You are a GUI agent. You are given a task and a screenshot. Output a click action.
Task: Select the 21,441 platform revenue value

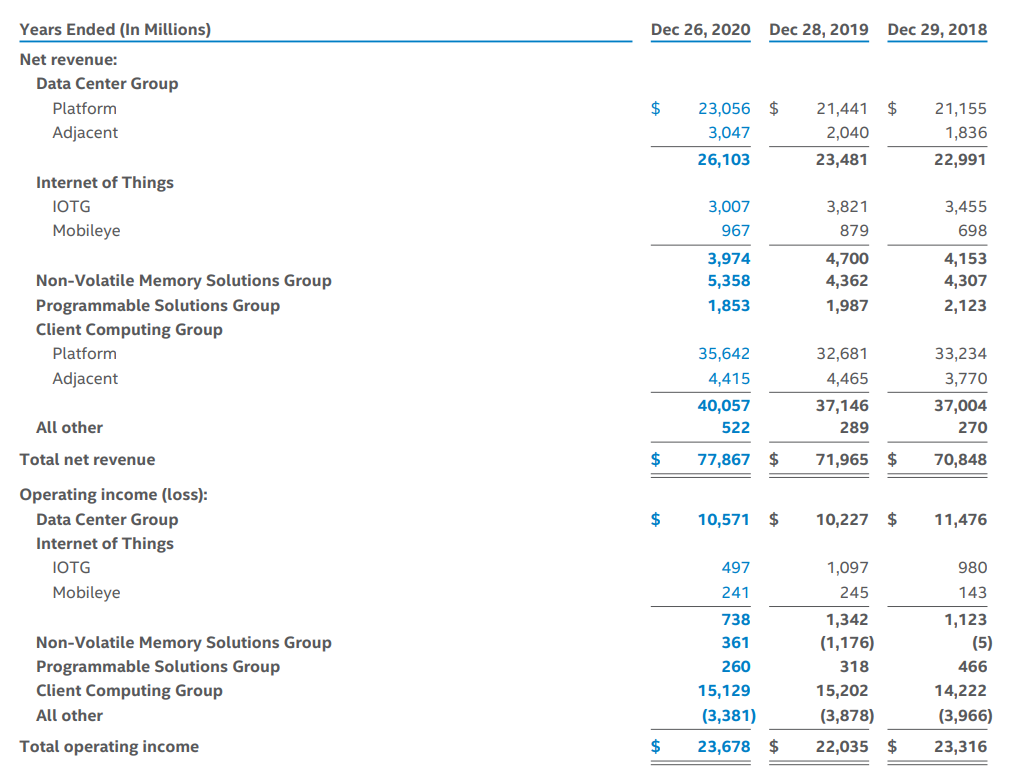[x=842, y=109]
